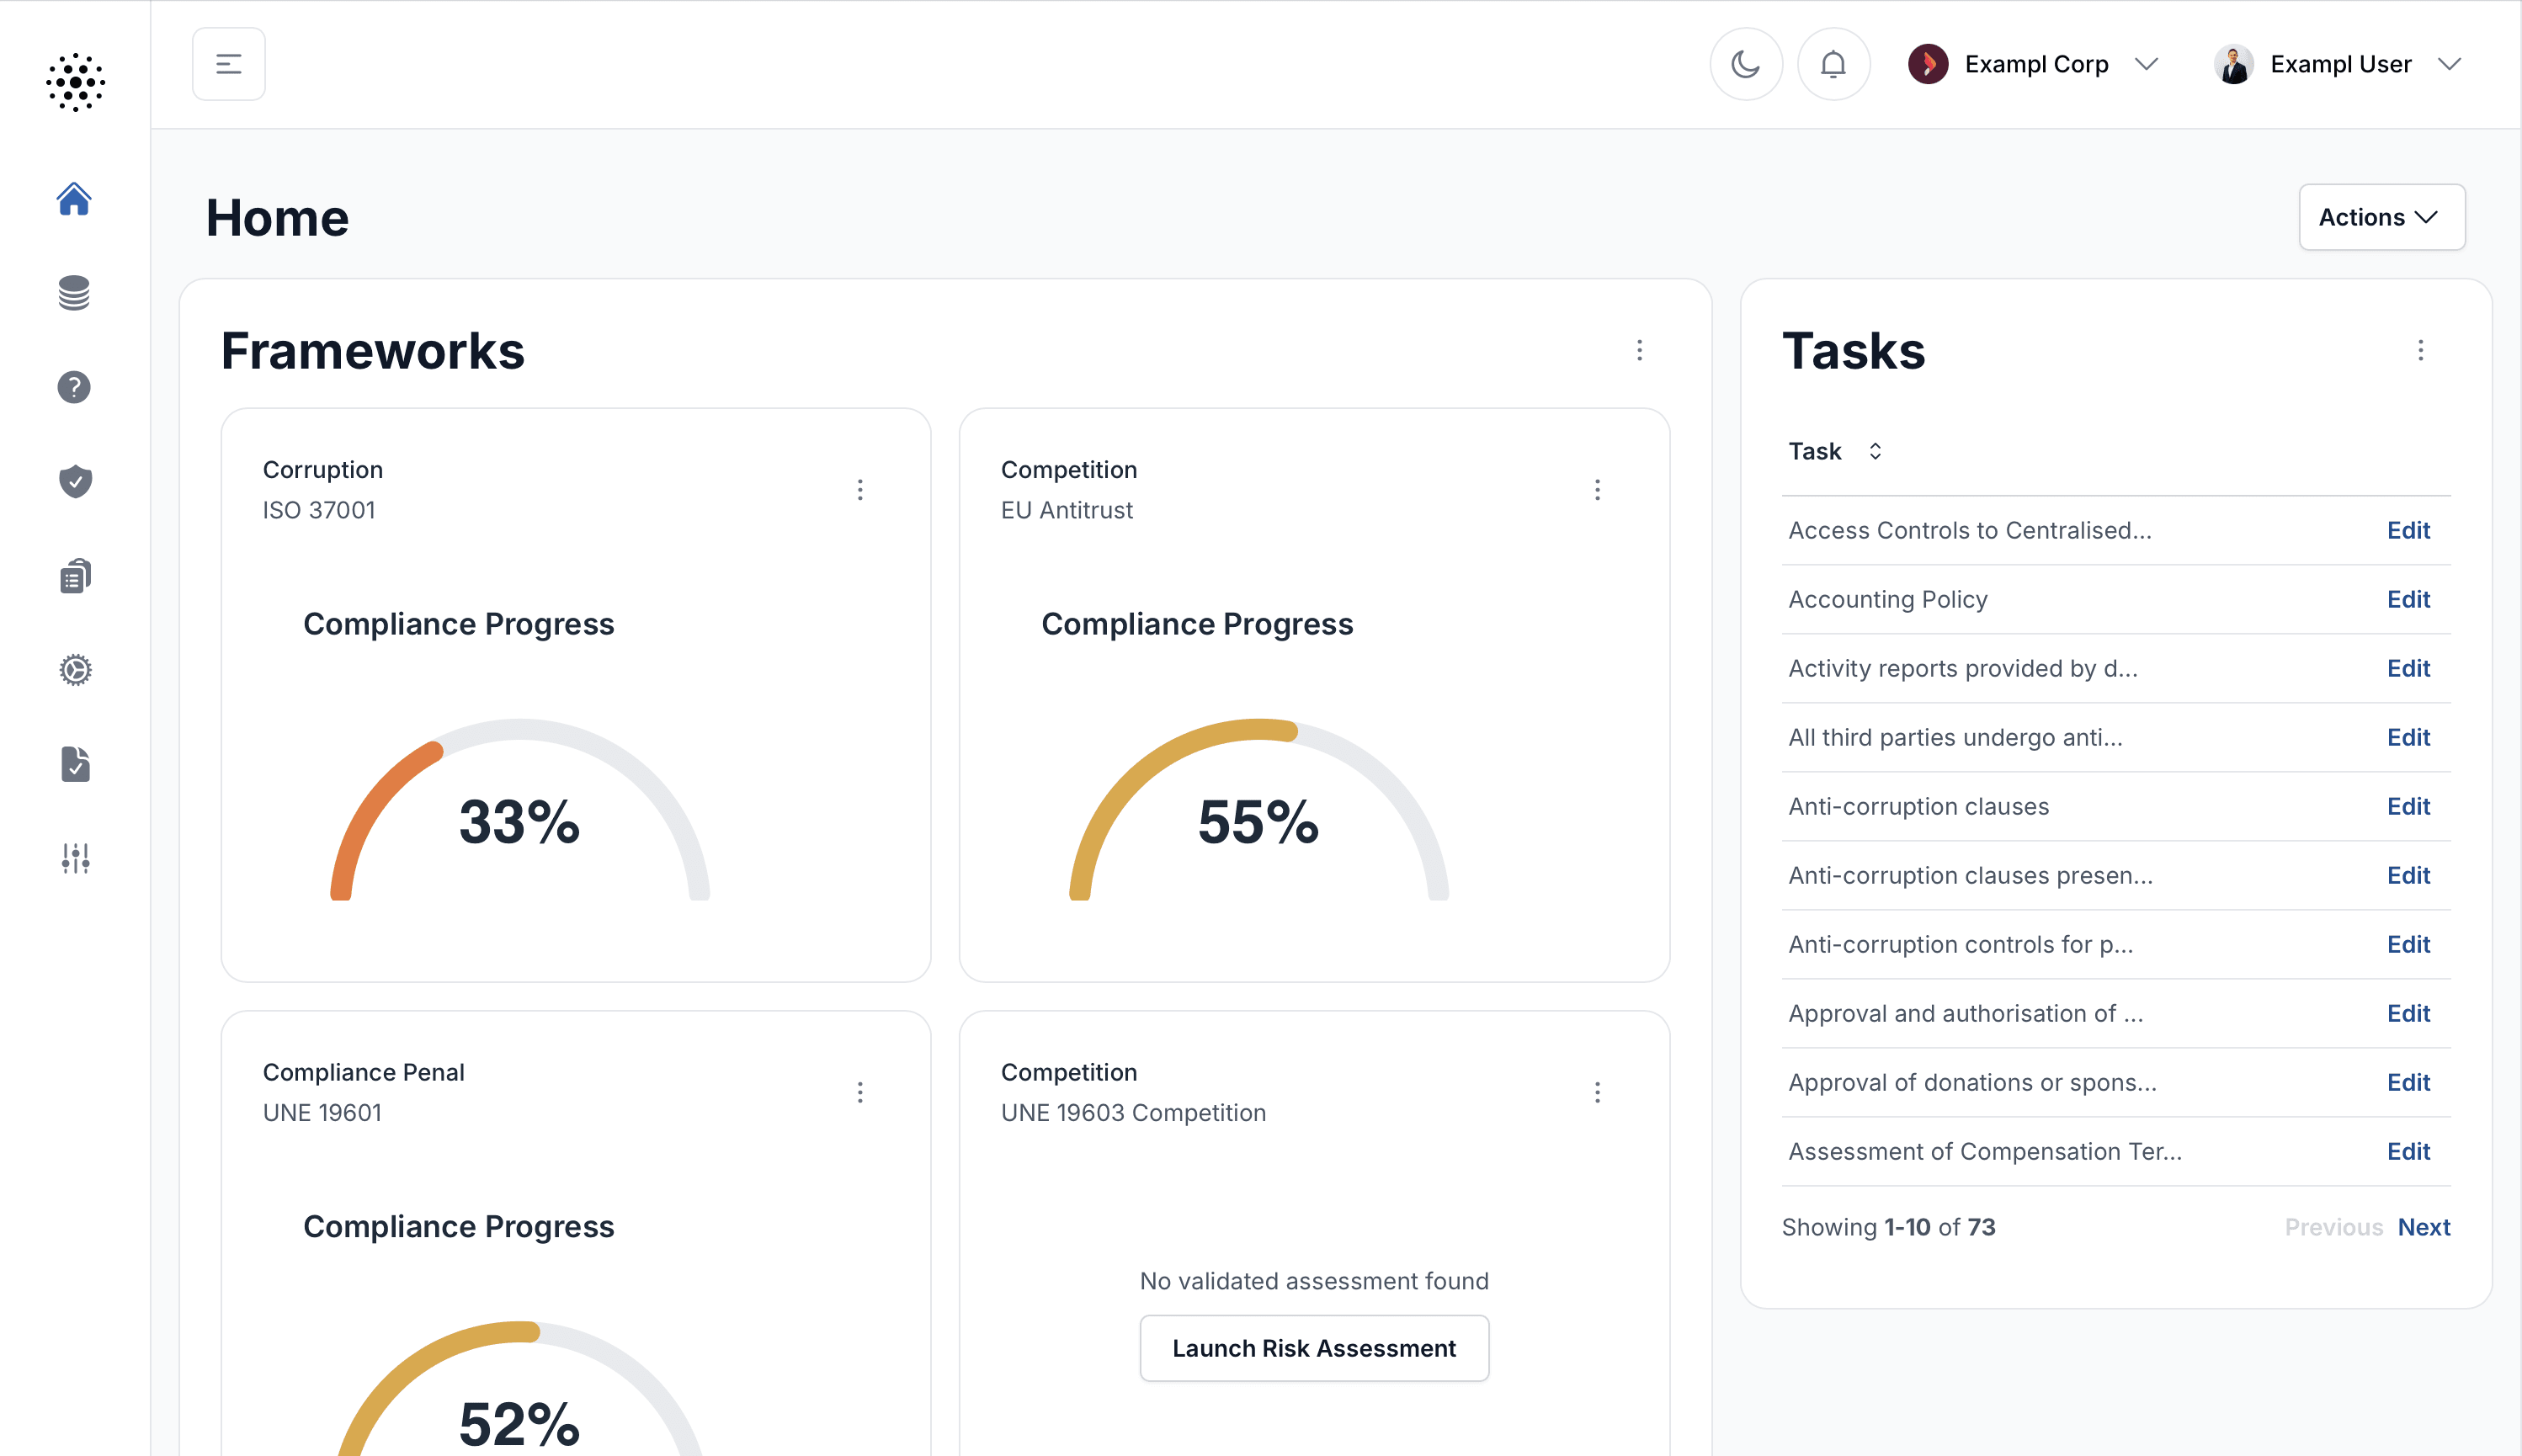Image resolution: width=2522 pixels, height=1456 pixels.
Task: Open the data sources database icon
Action: (75, 293)
